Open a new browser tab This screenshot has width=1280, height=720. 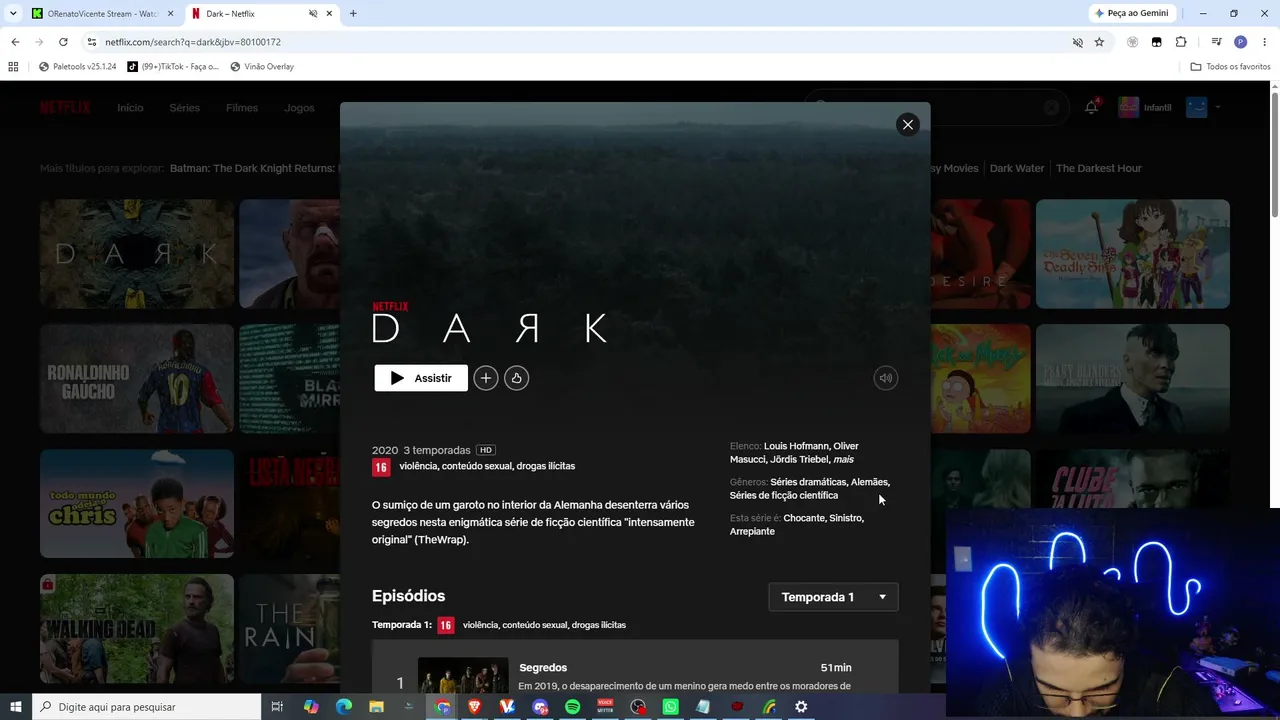pos(353,14)
